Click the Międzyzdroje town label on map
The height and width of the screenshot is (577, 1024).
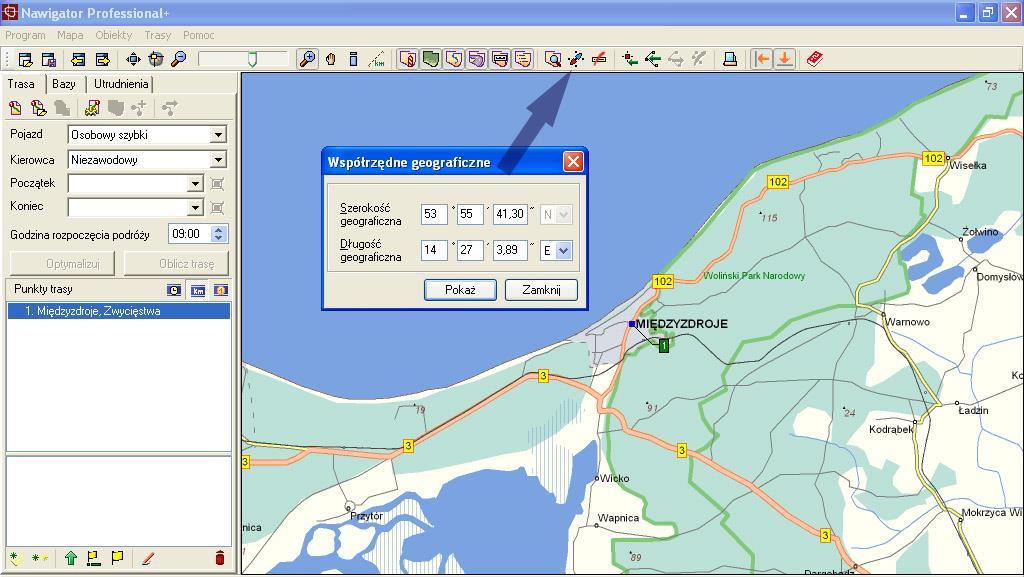point(681,324)
